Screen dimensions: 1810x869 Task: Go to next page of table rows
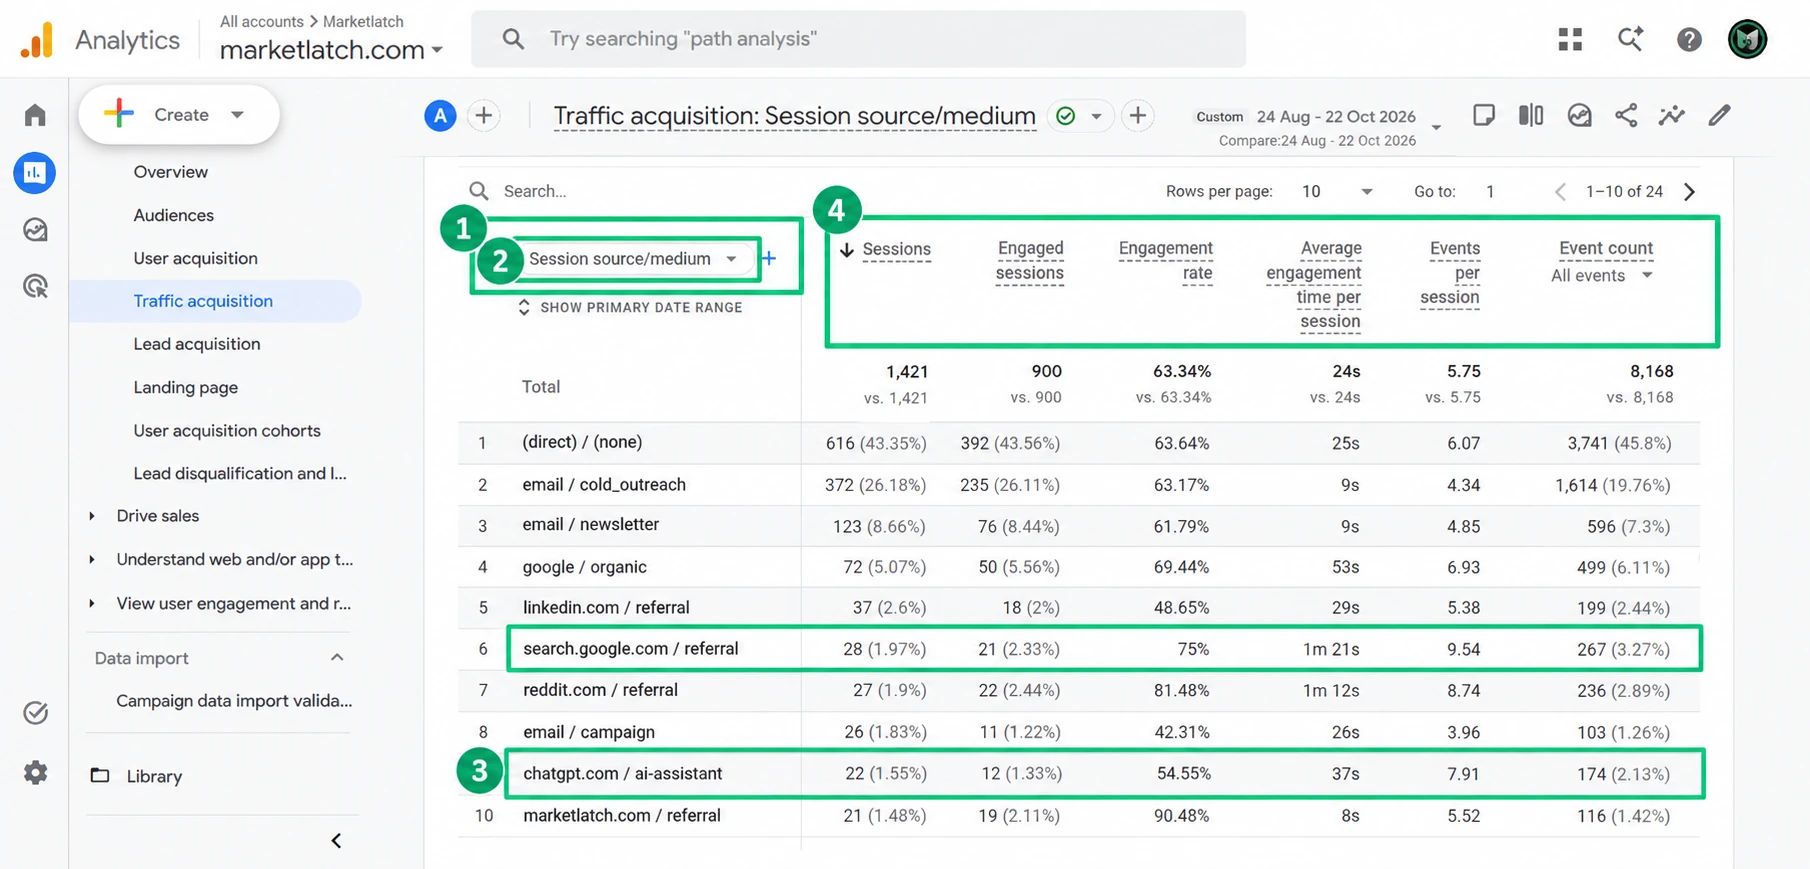(x=1689, y=191)
